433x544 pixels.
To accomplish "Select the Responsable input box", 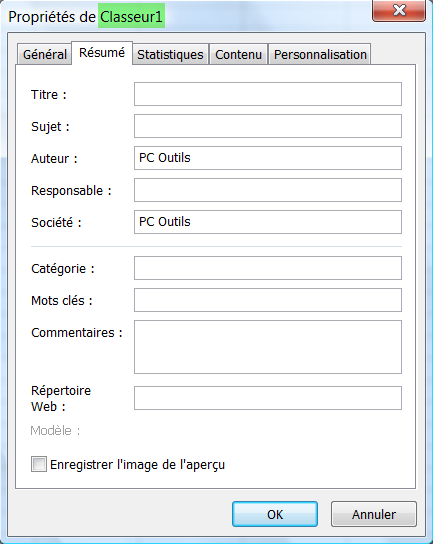I will 268,190.
